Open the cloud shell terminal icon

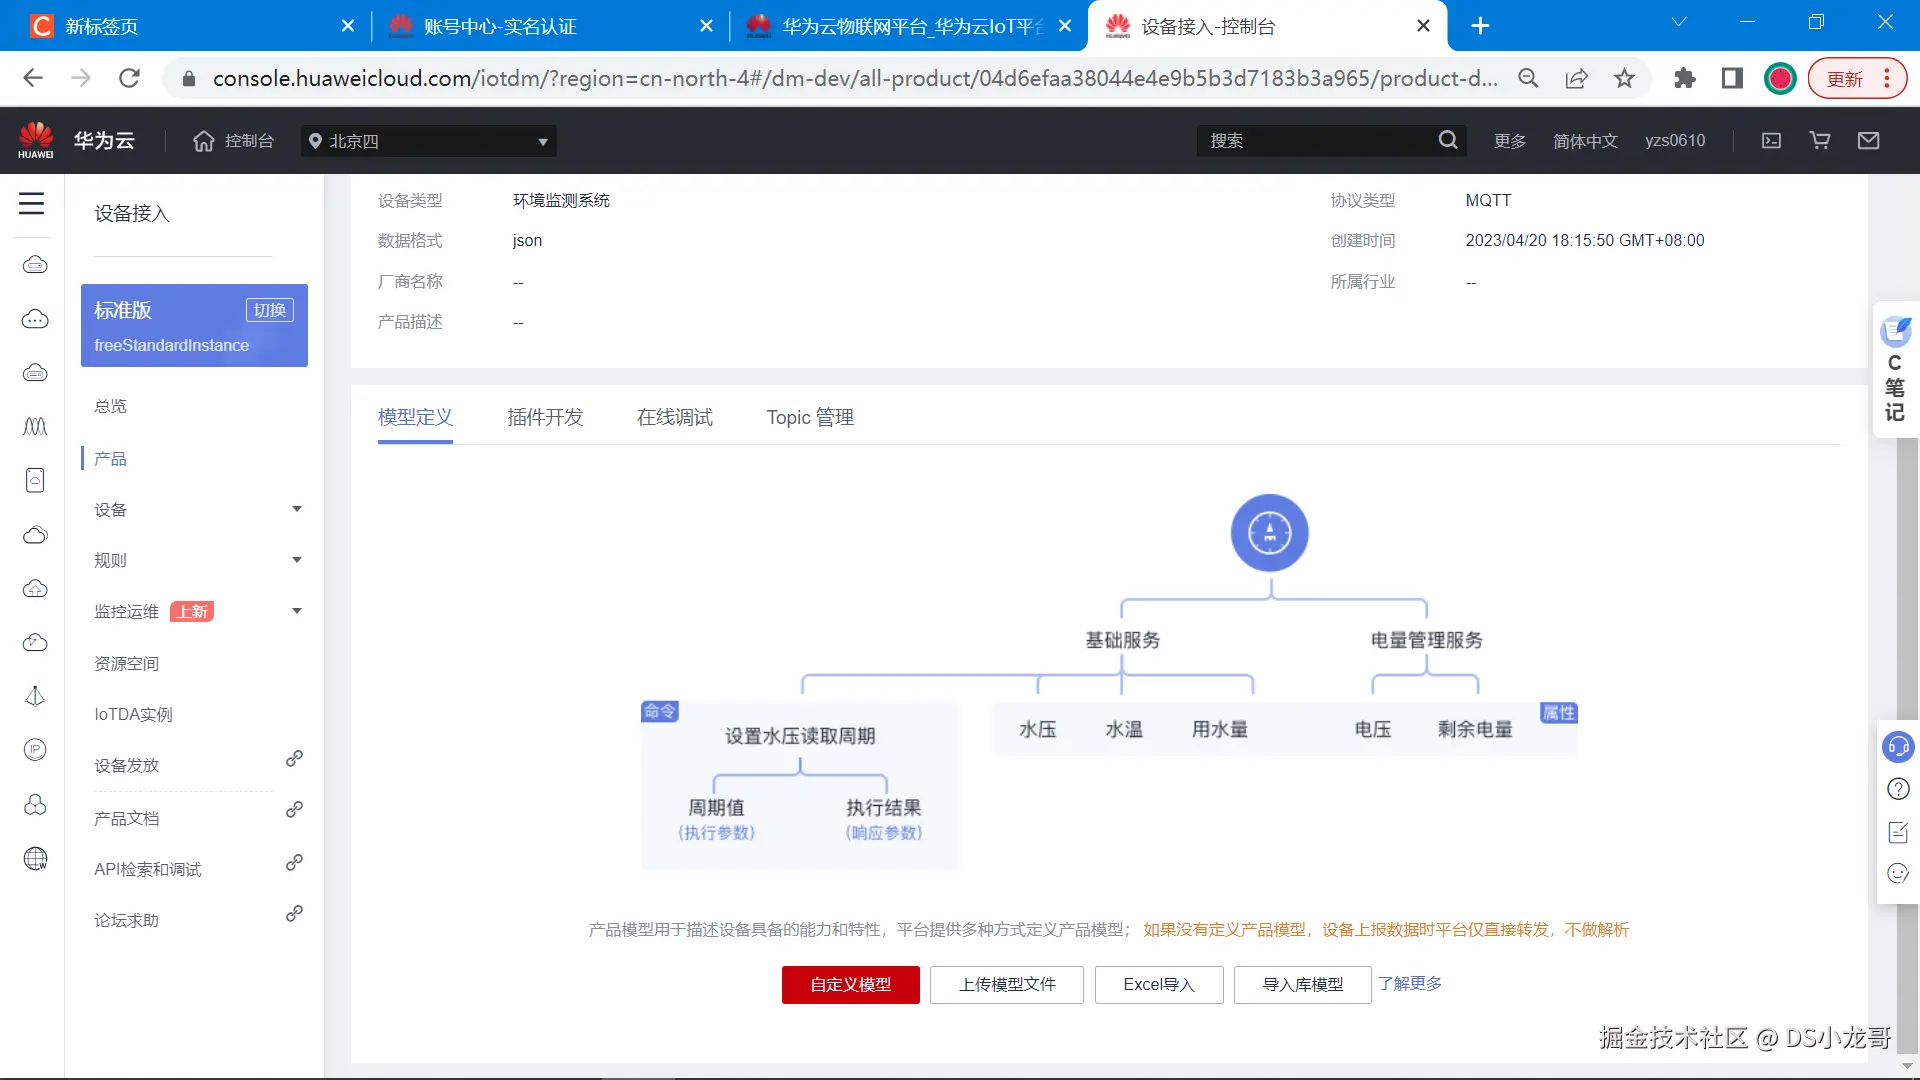click(1771, 141)
